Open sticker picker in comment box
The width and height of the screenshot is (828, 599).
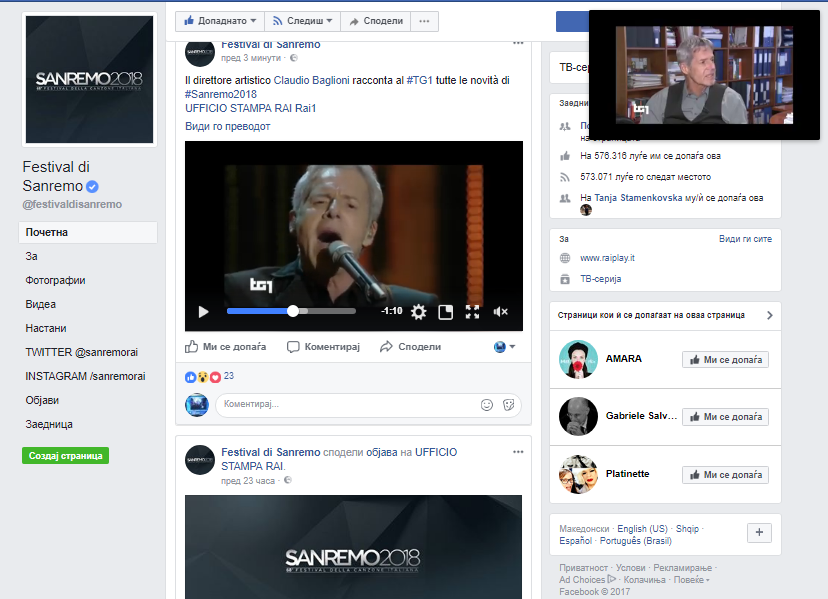pyautogui.click(x=509, y=405)
